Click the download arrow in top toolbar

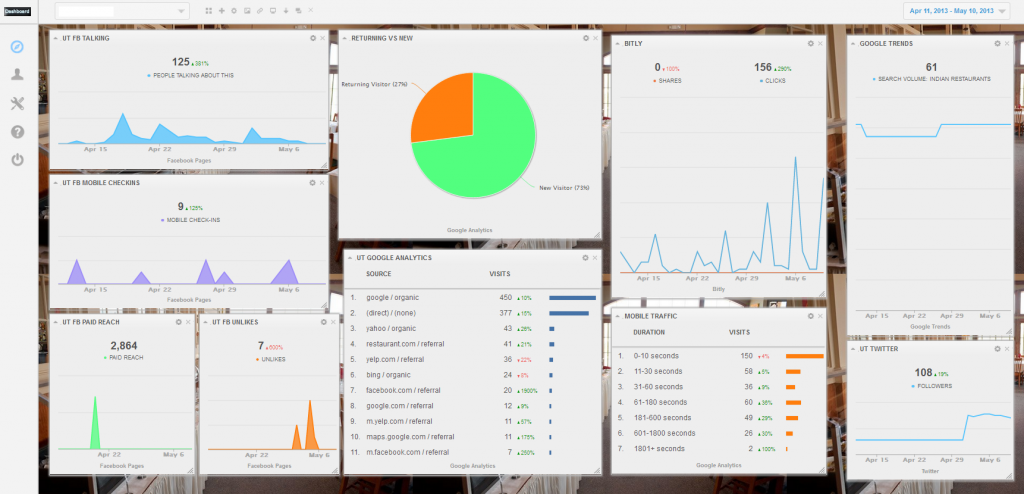click(x=286, y=11)
